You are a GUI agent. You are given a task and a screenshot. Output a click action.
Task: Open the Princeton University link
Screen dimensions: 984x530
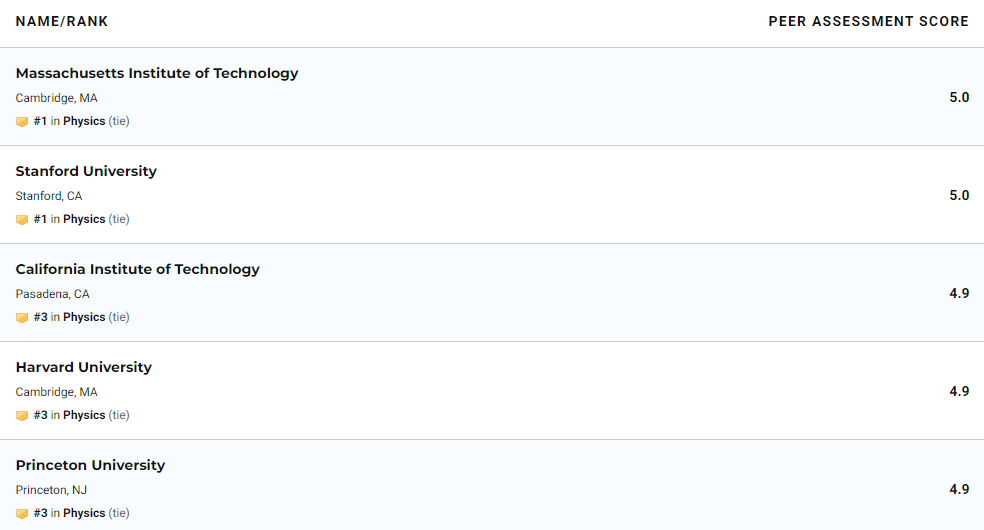(90, 465)
